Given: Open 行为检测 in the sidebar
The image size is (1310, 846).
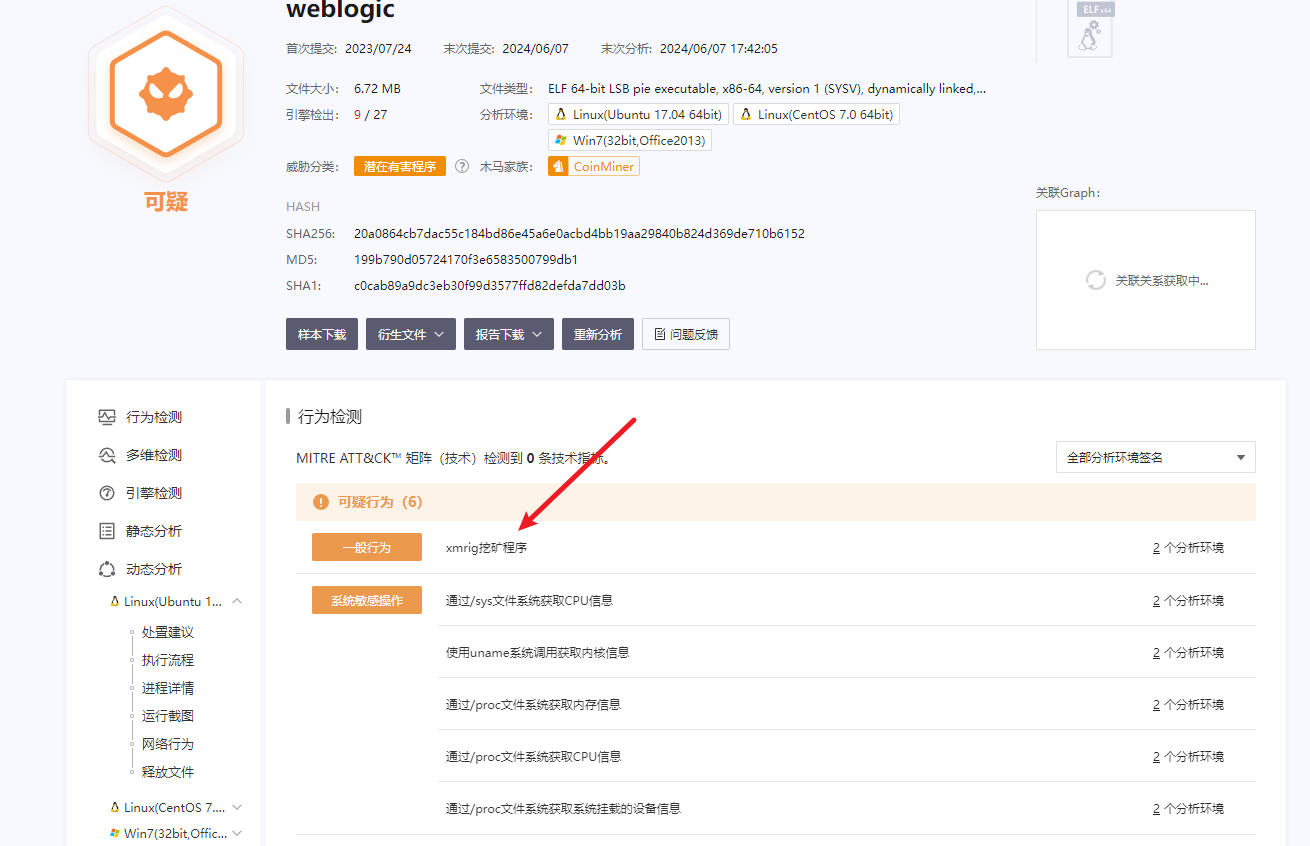Looking at the screenshot, I should click(x=154, y=417).
